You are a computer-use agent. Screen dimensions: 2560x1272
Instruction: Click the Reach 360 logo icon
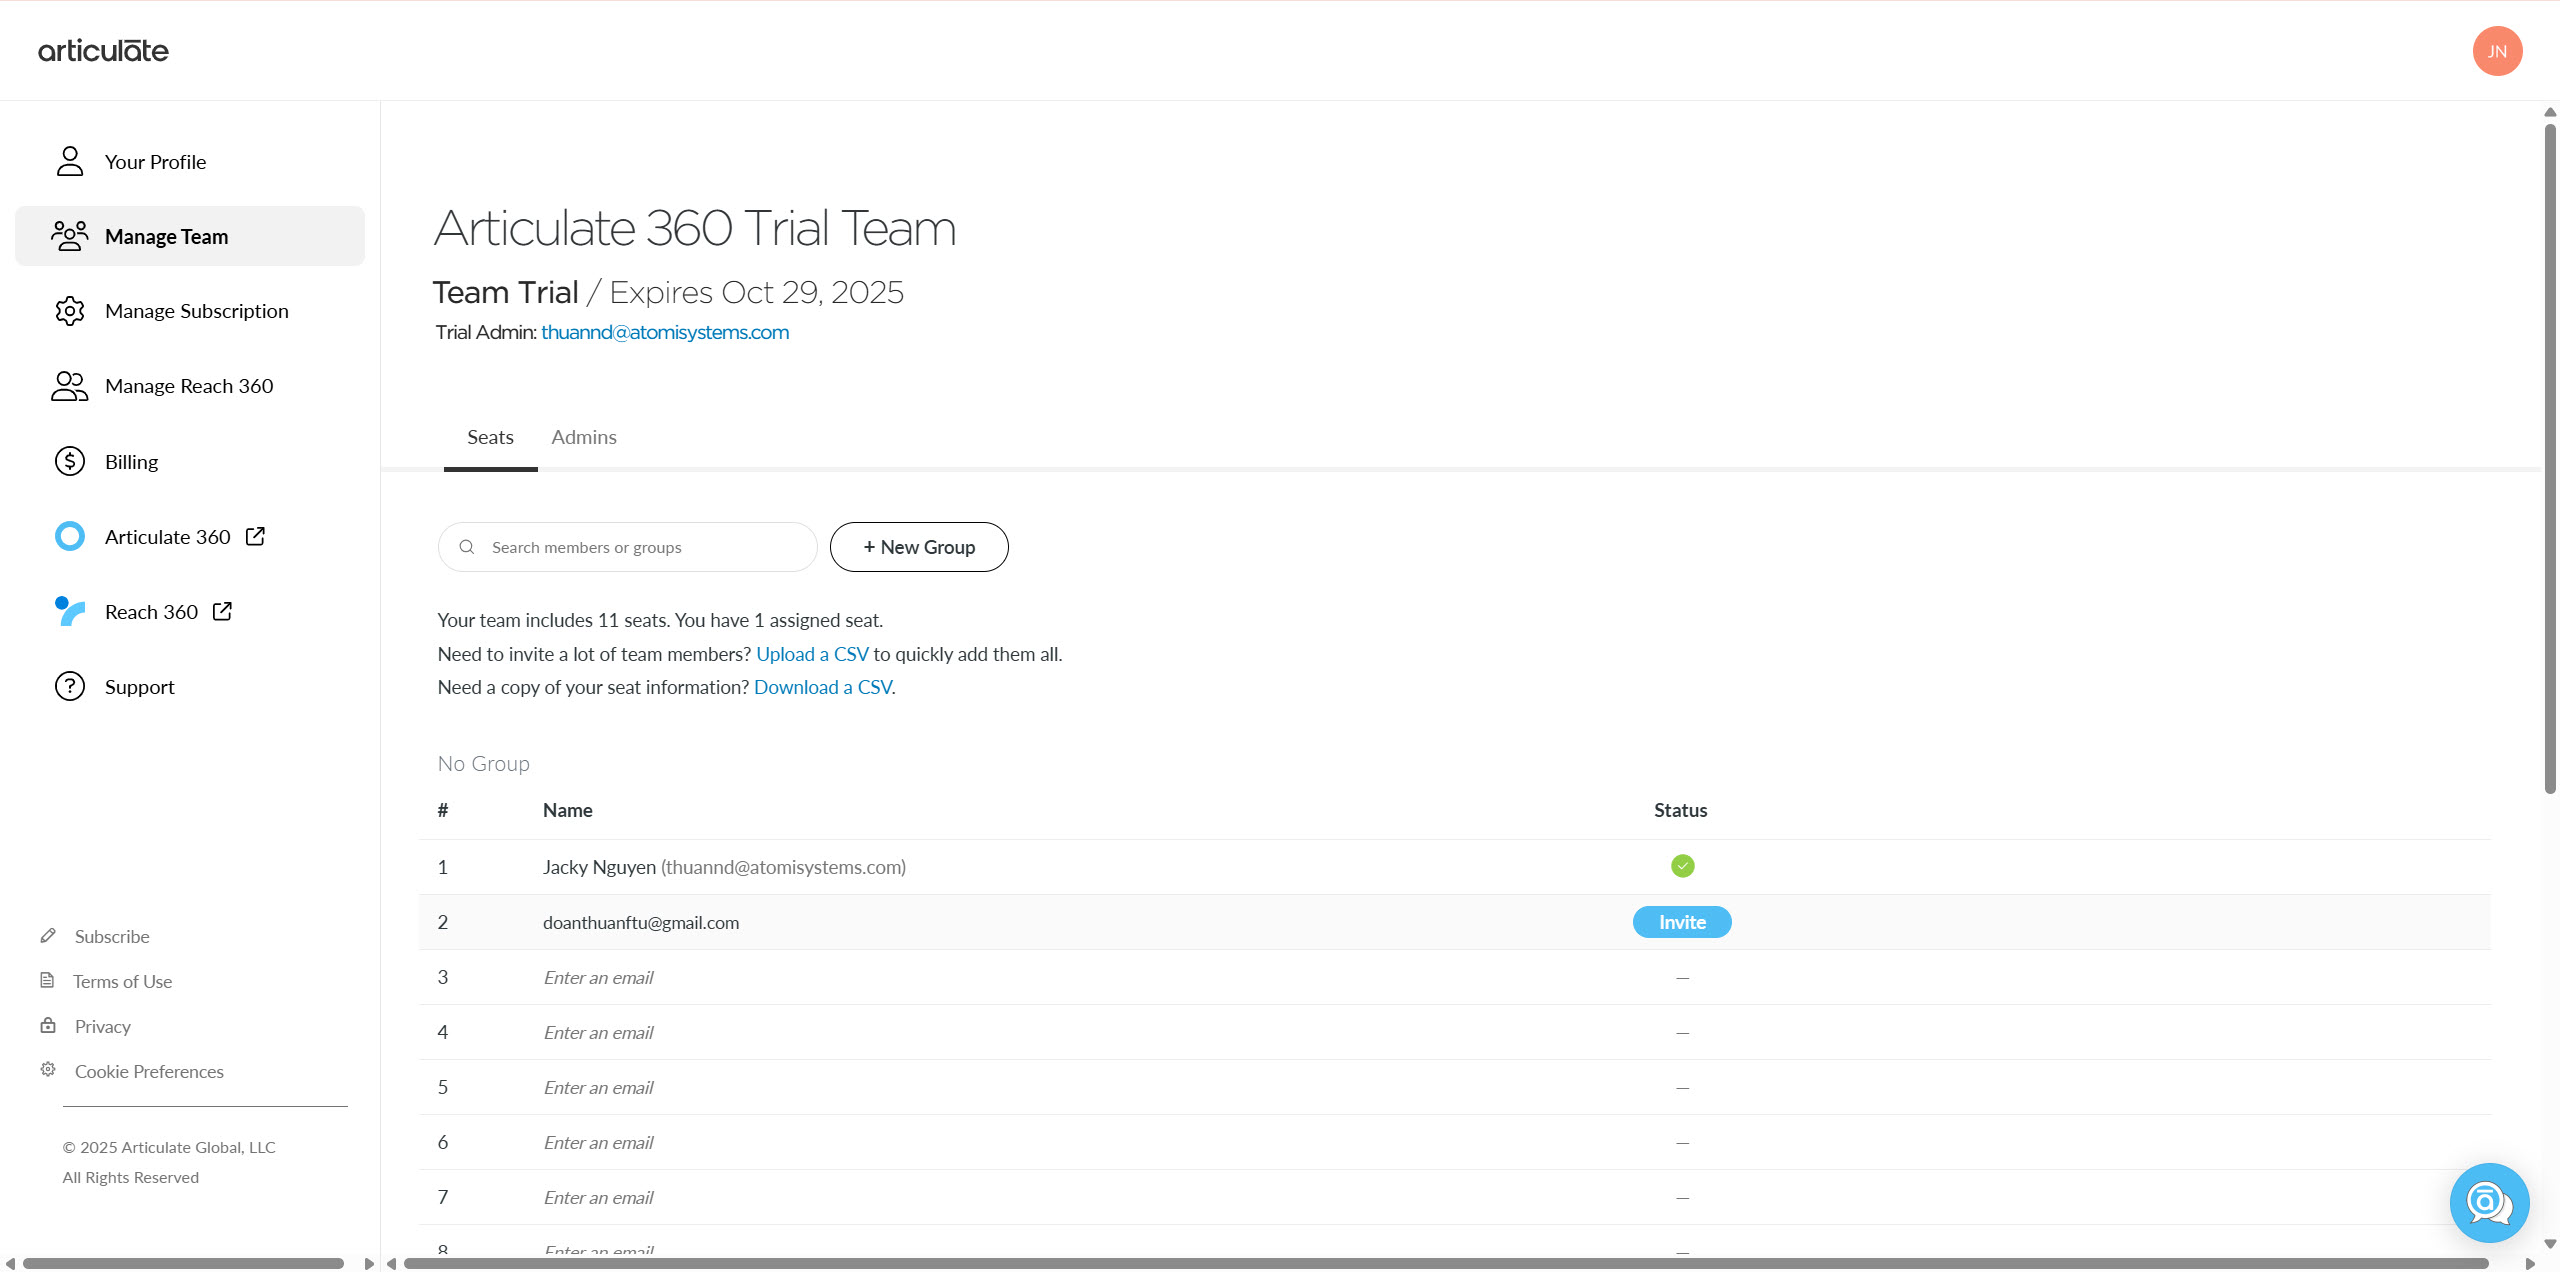70,611
